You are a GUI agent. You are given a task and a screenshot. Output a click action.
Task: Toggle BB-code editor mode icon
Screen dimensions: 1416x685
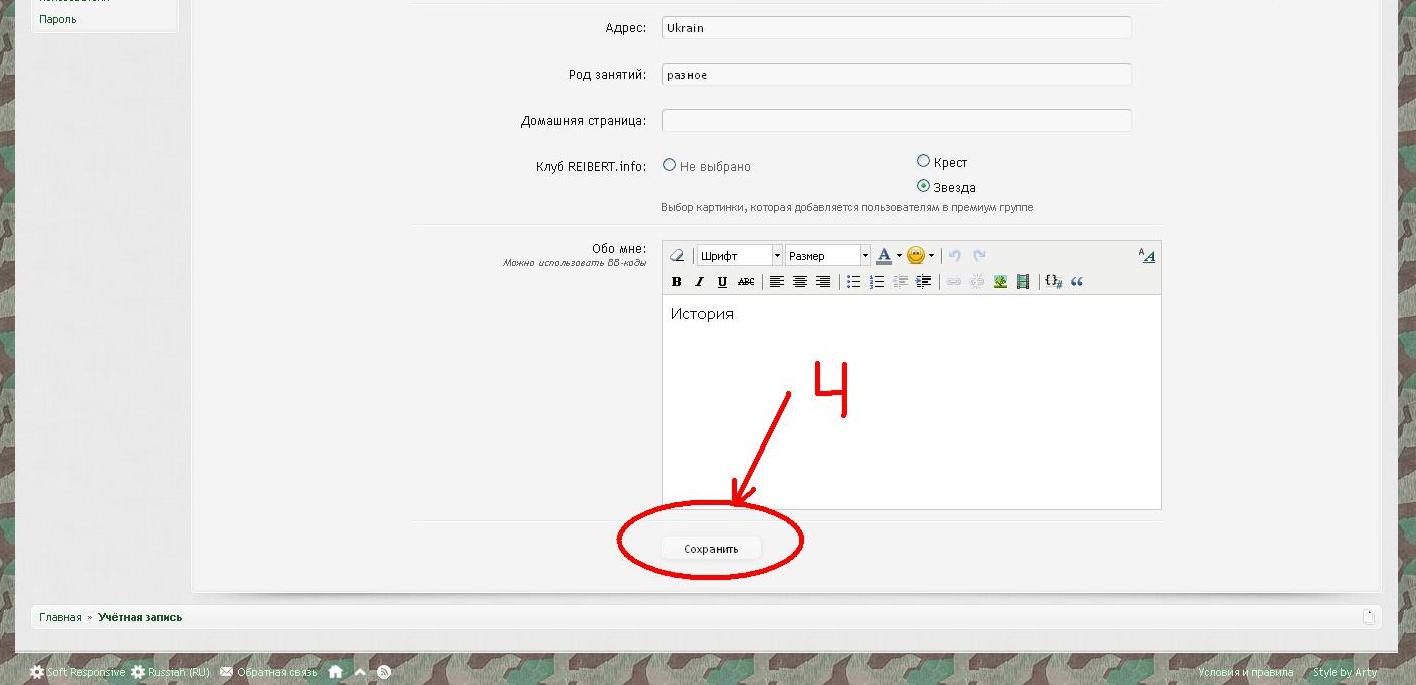[x=1147, y=256]
